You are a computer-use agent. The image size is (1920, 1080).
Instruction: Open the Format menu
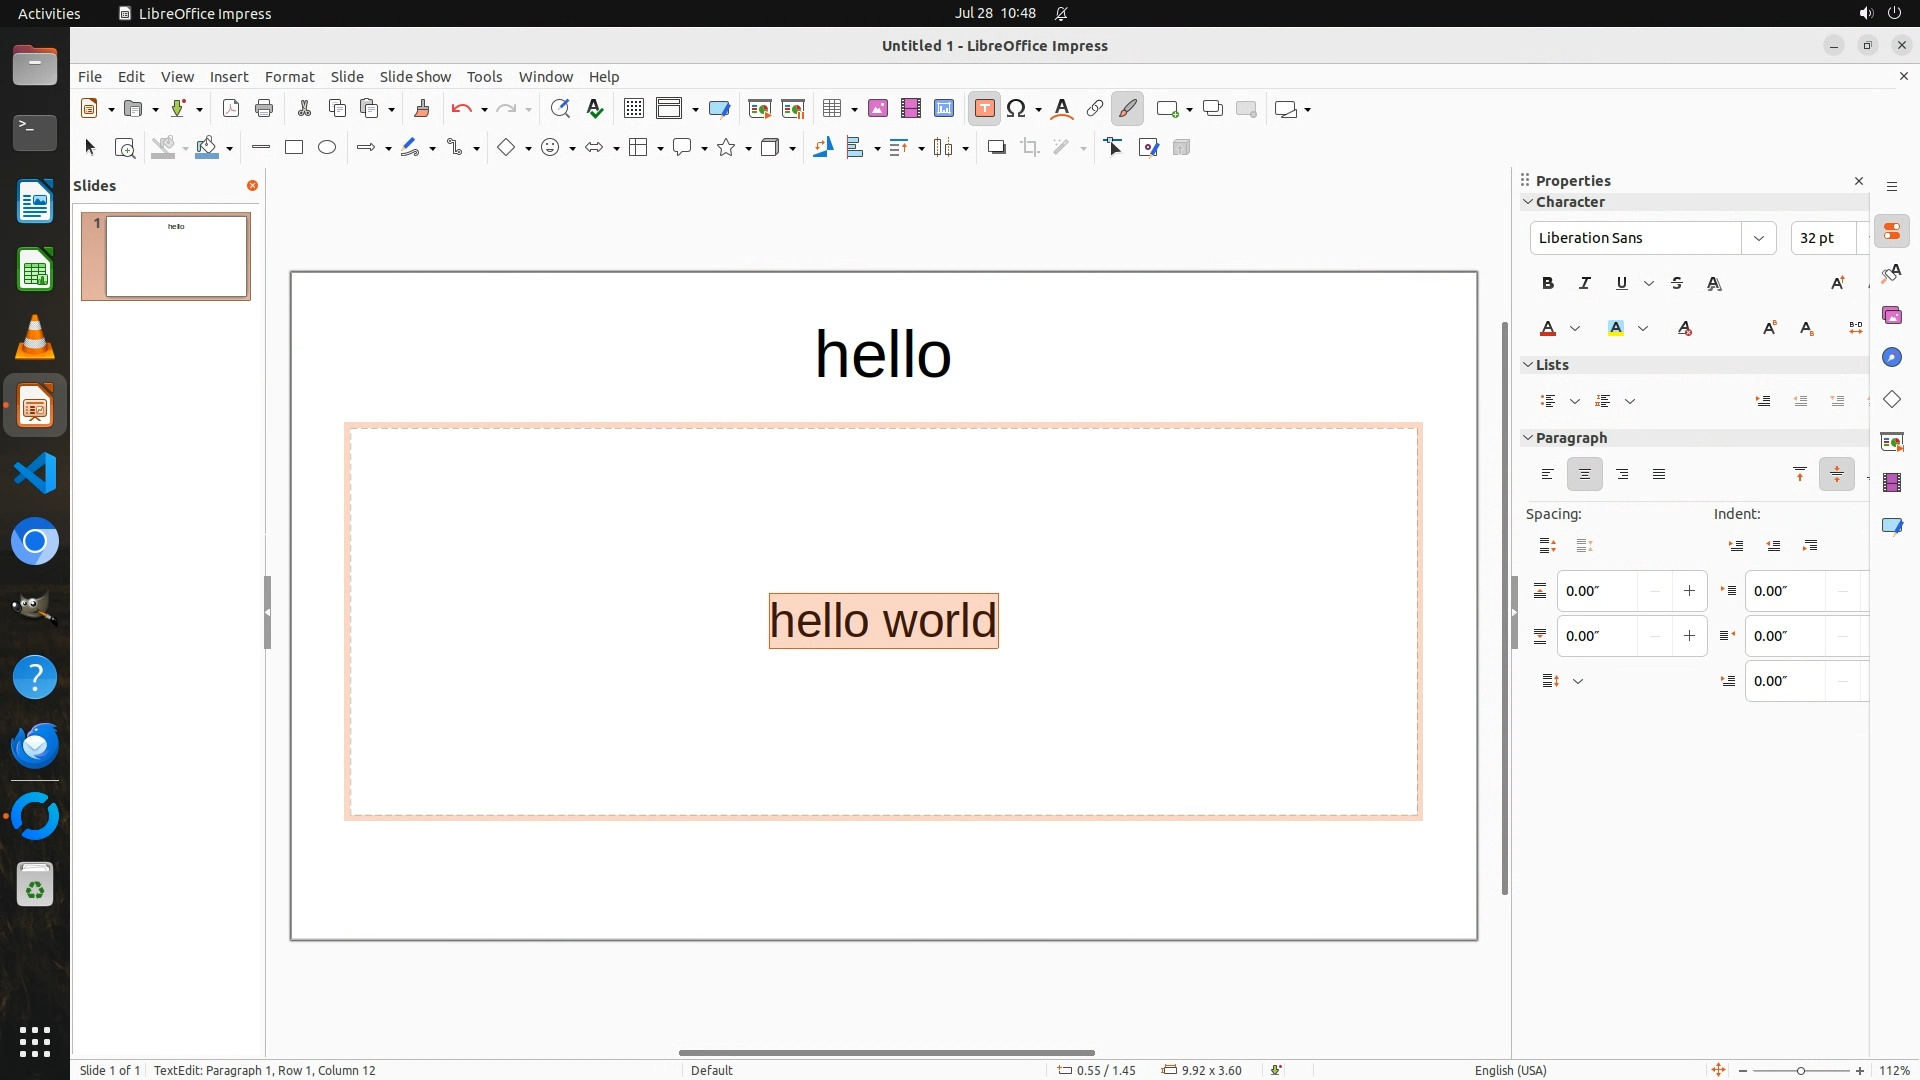(x=289, y=77)
